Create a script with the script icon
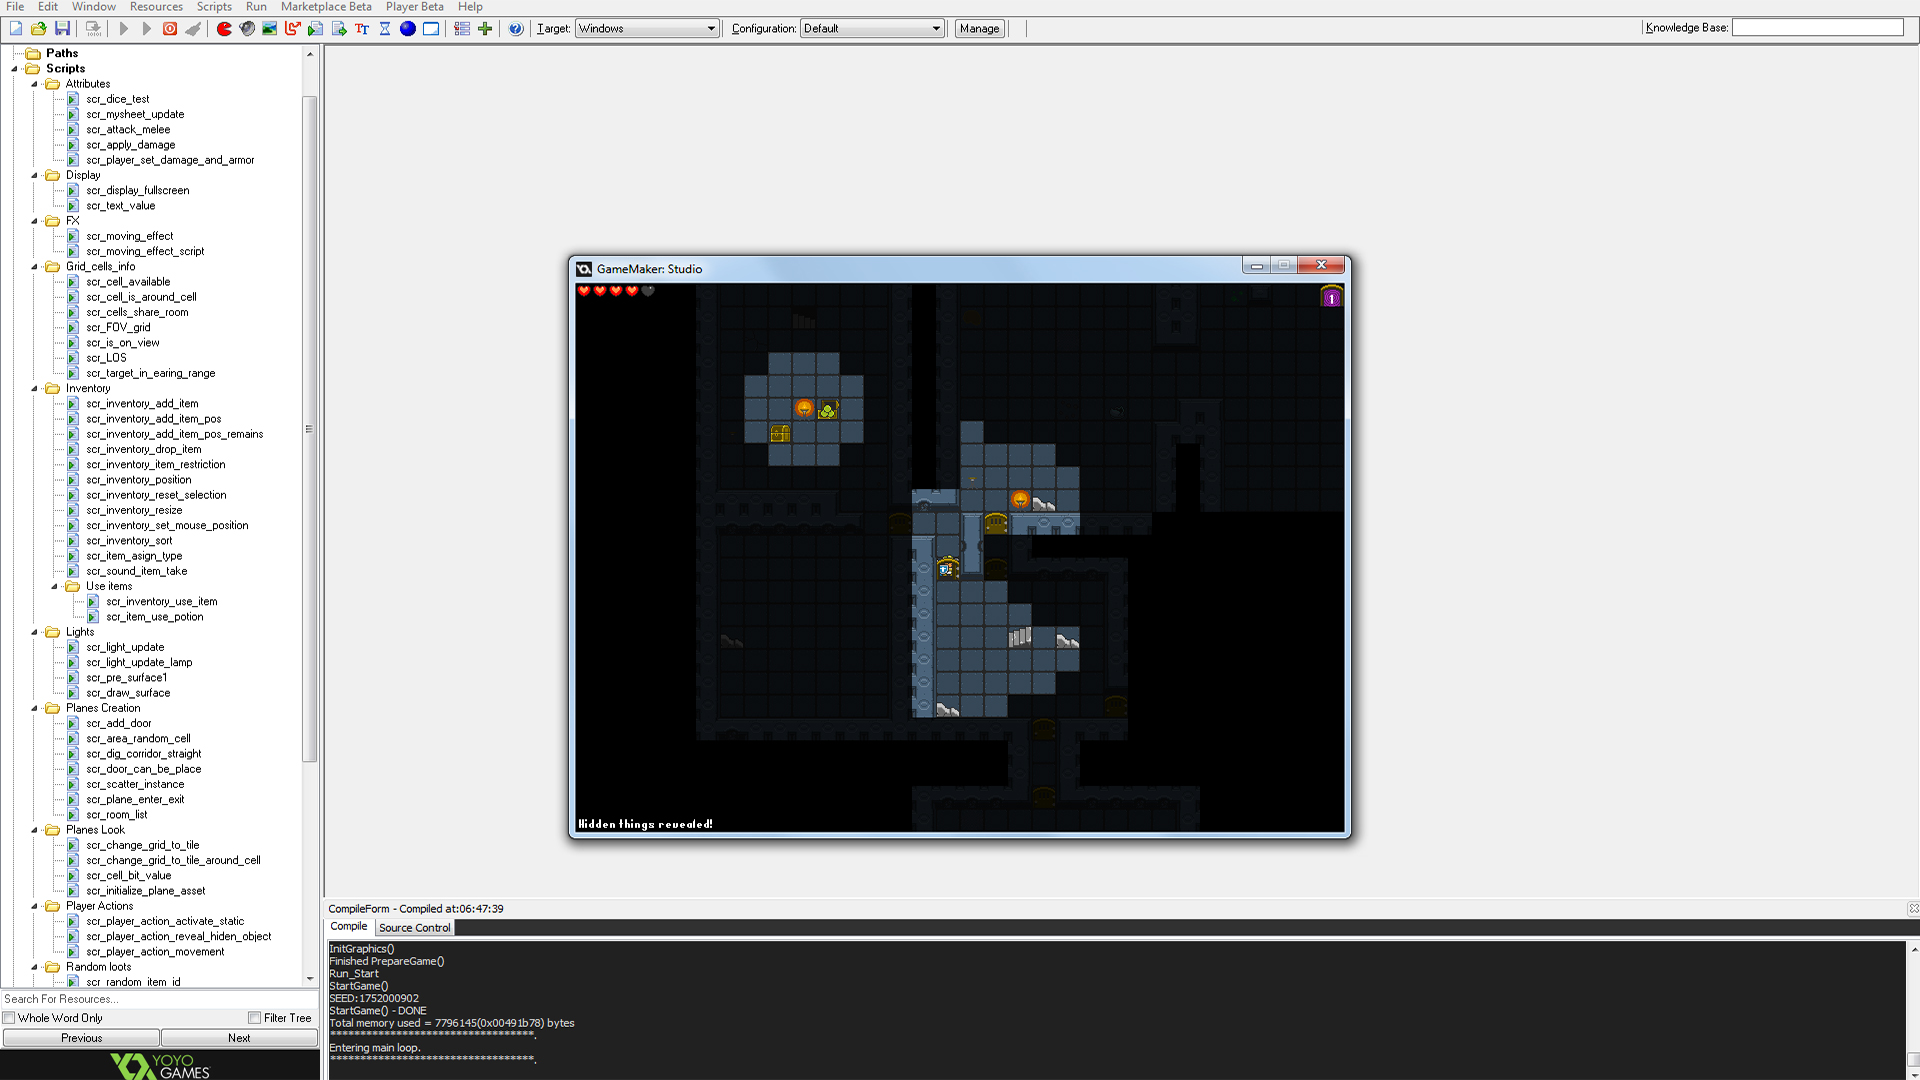This screenshot has height=1080, width=1920. point(316,28)
